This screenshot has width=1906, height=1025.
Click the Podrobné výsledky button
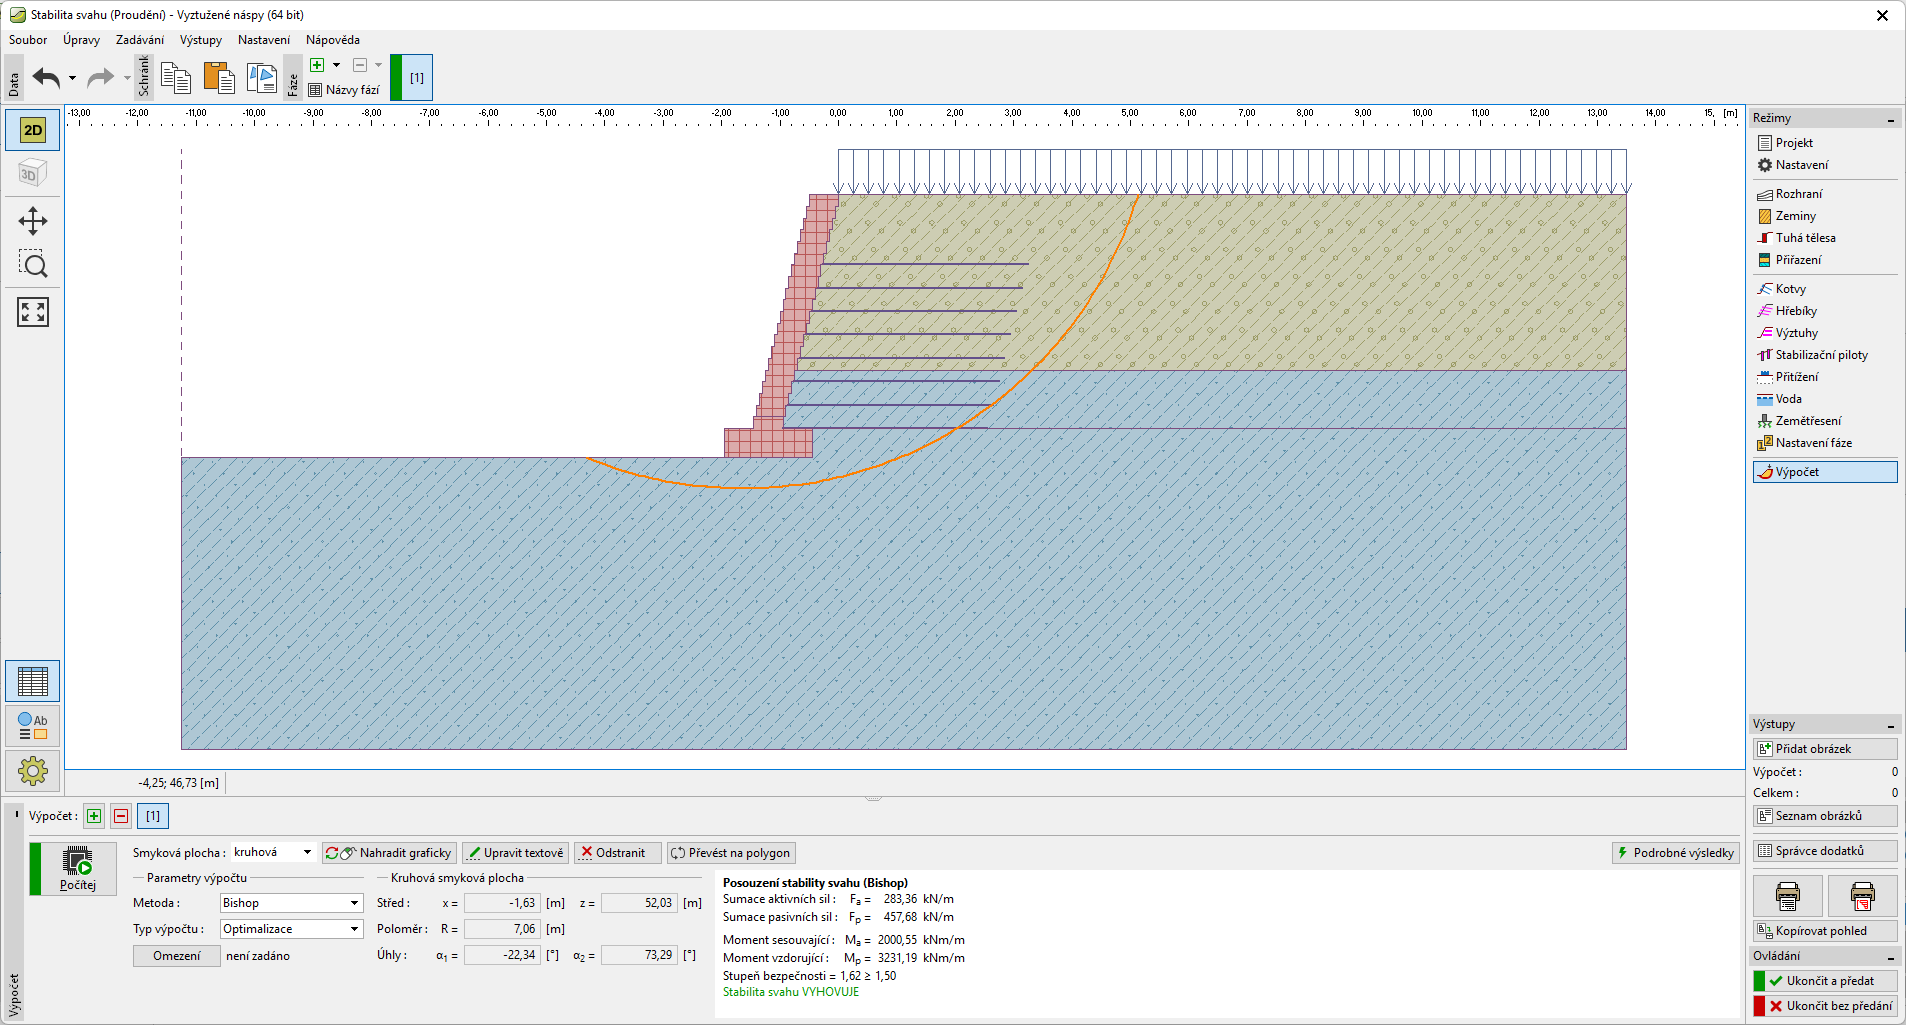pos(1675,853)
